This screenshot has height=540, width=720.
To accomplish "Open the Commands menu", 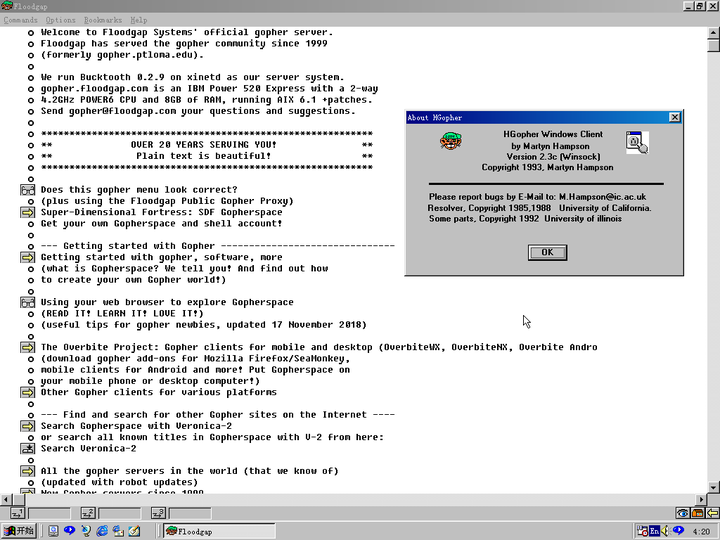I will click(21, 20).
